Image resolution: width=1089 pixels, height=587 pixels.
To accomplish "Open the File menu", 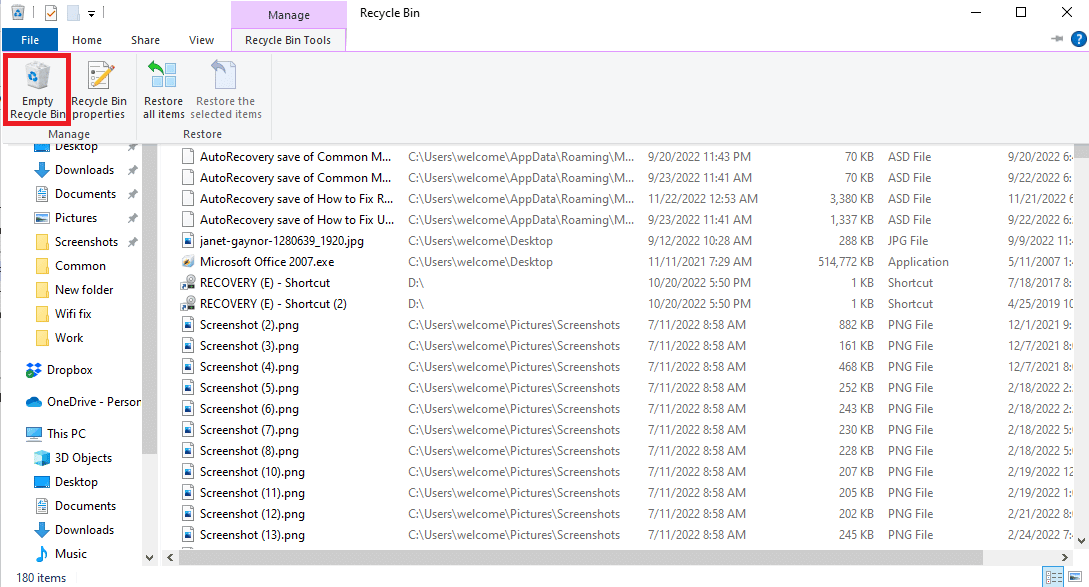I will (30, 40).
